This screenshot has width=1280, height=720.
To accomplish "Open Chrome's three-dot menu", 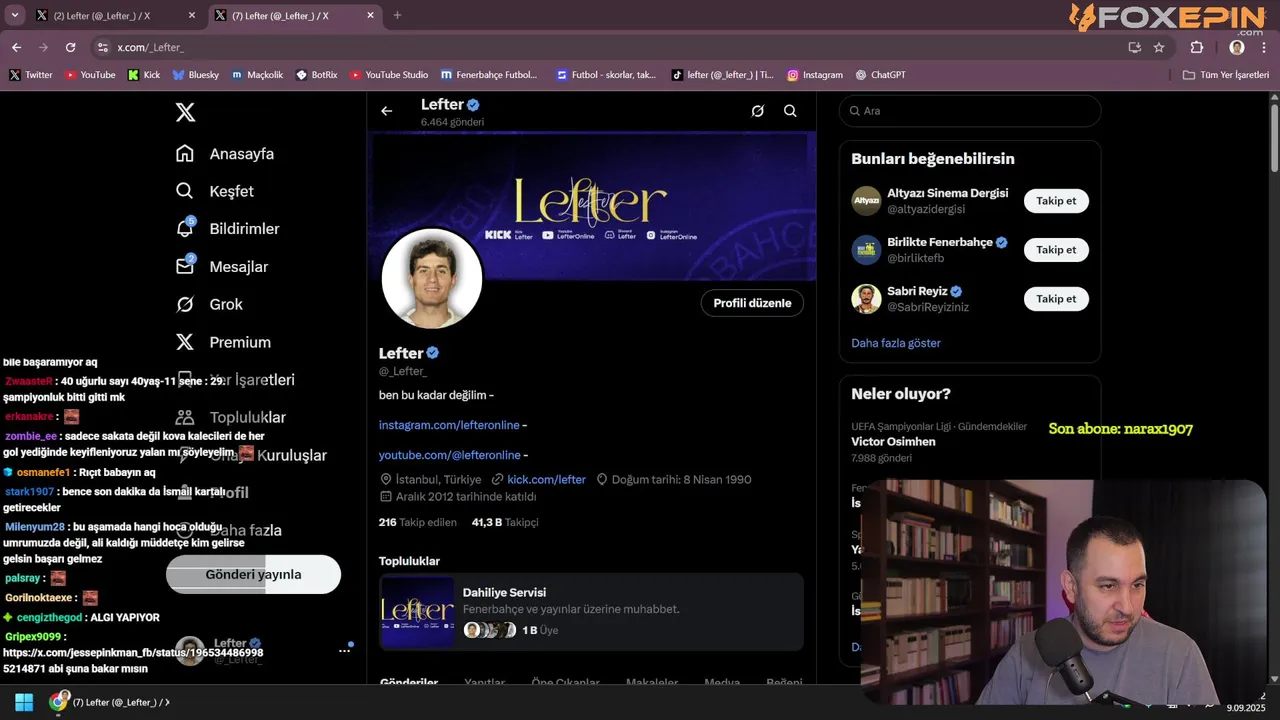I will 1265,47.
